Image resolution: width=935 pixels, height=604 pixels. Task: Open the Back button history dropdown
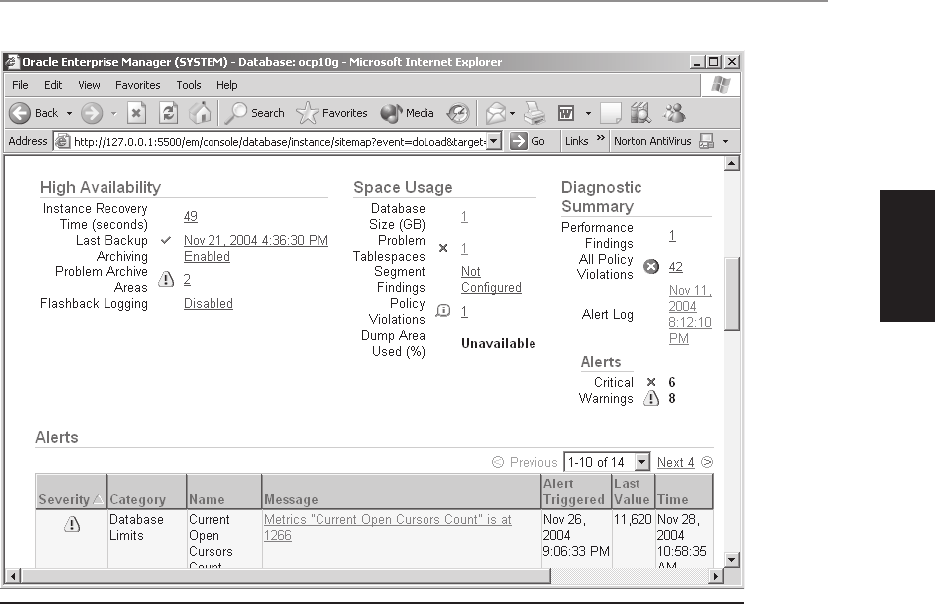point(69,113)
